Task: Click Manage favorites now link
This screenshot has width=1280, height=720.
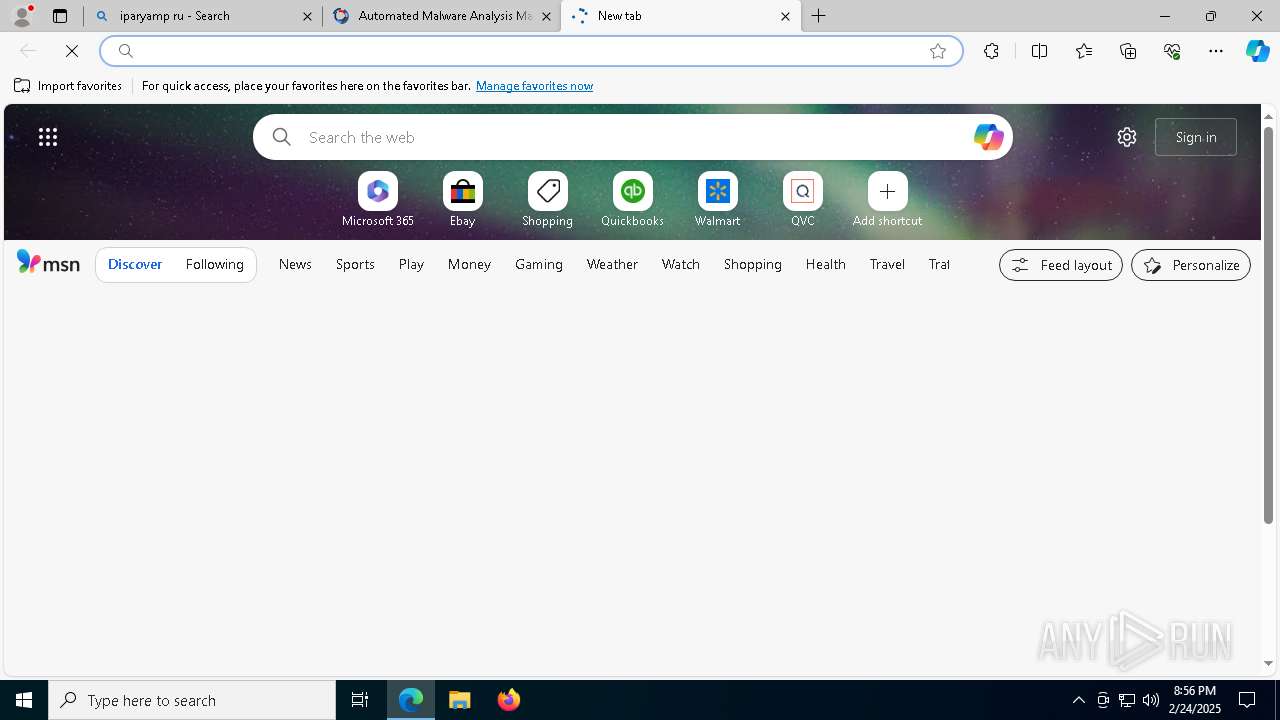Action: point(534,86)
